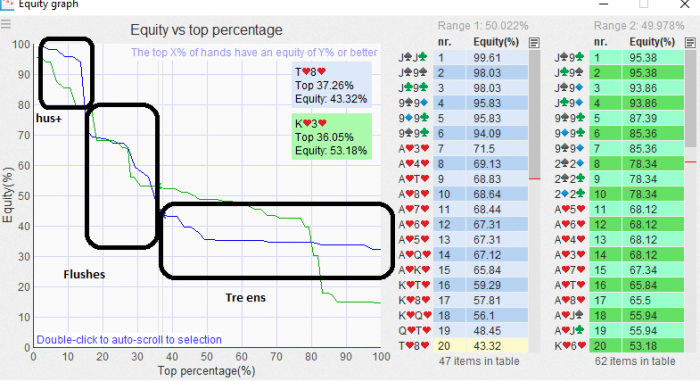700x381 pixels.
Task: Sort Range 1 by nr. column header
Action: click(x=444, y=42)
